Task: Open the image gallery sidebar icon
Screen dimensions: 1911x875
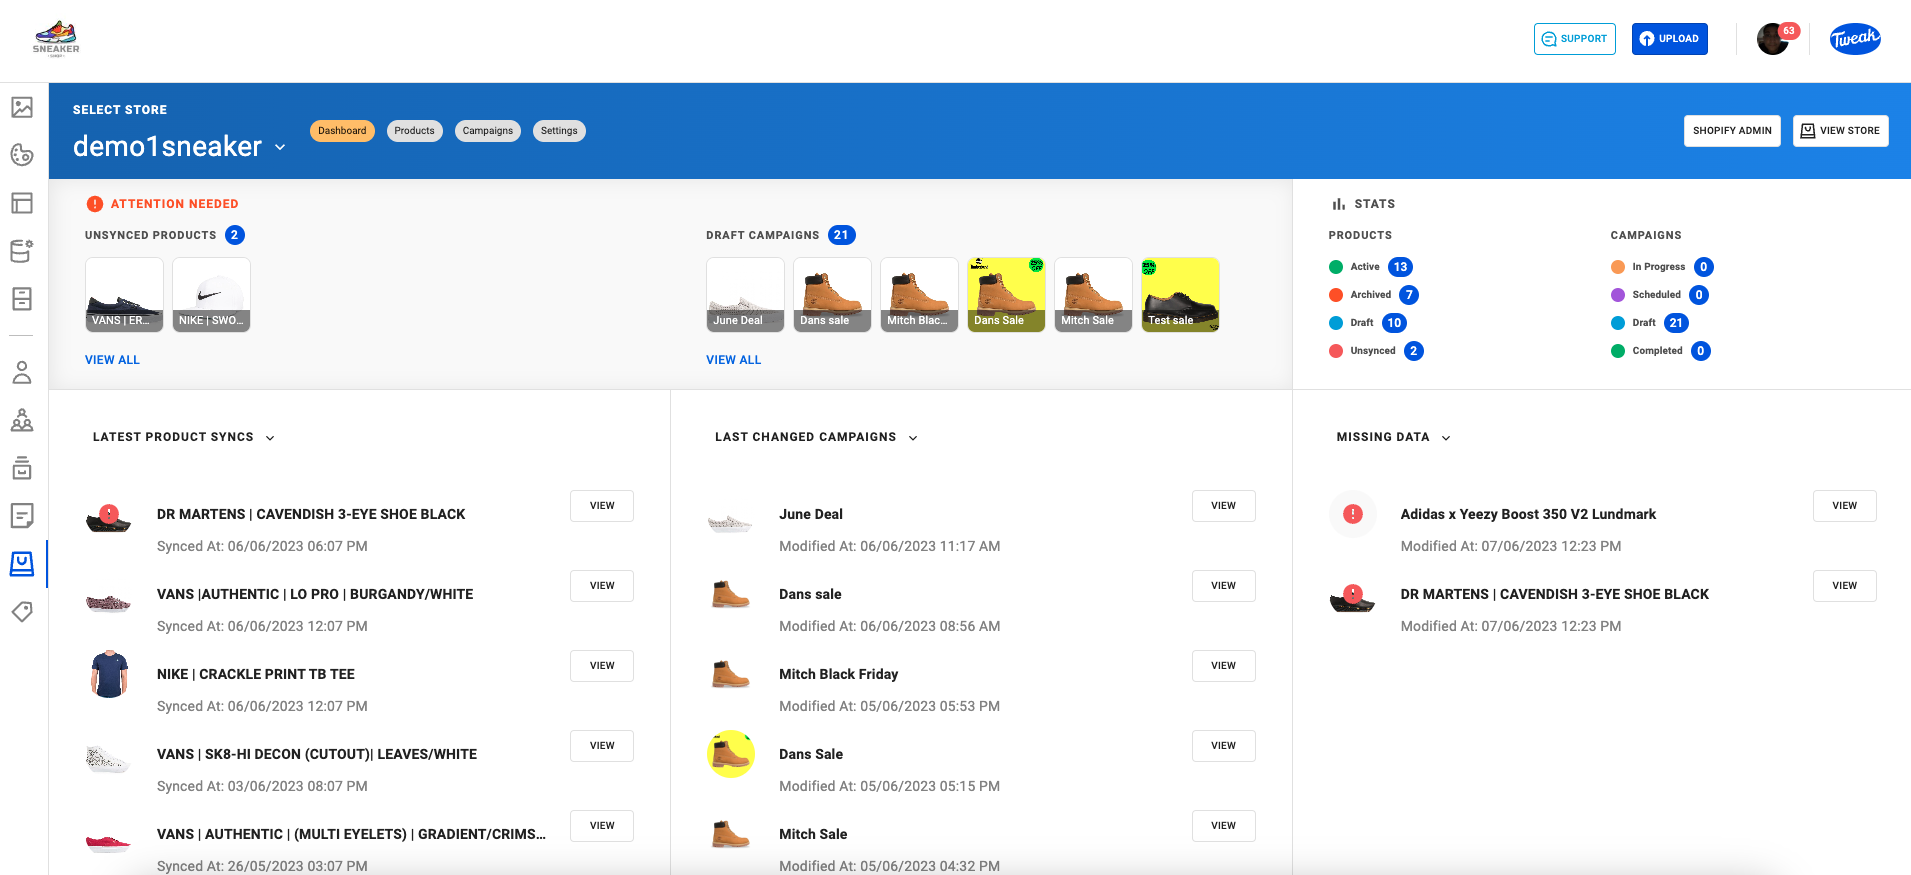Action: point(22,107)
